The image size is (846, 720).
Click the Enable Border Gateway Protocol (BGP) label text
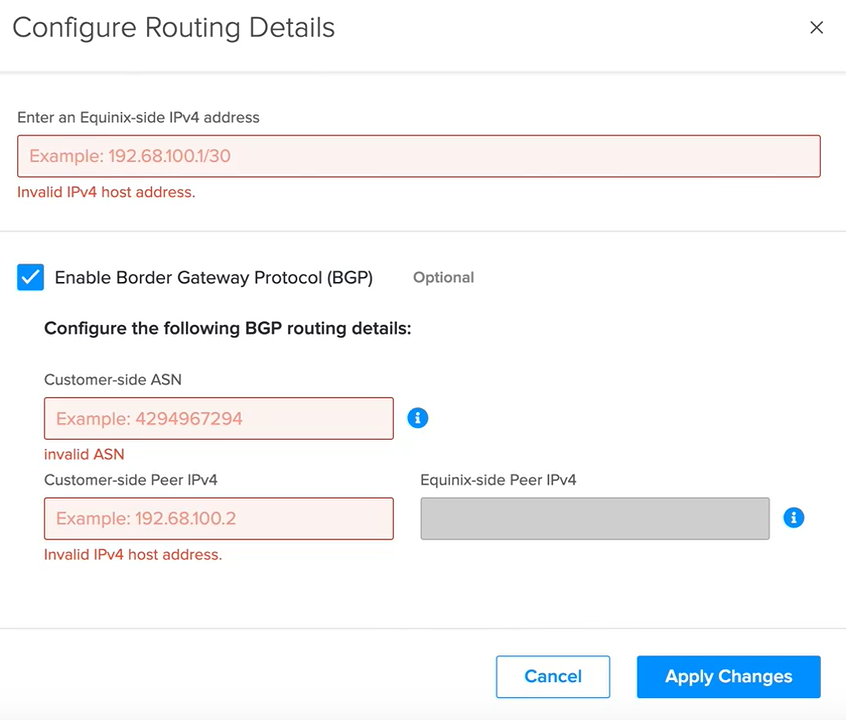[214, 277]
